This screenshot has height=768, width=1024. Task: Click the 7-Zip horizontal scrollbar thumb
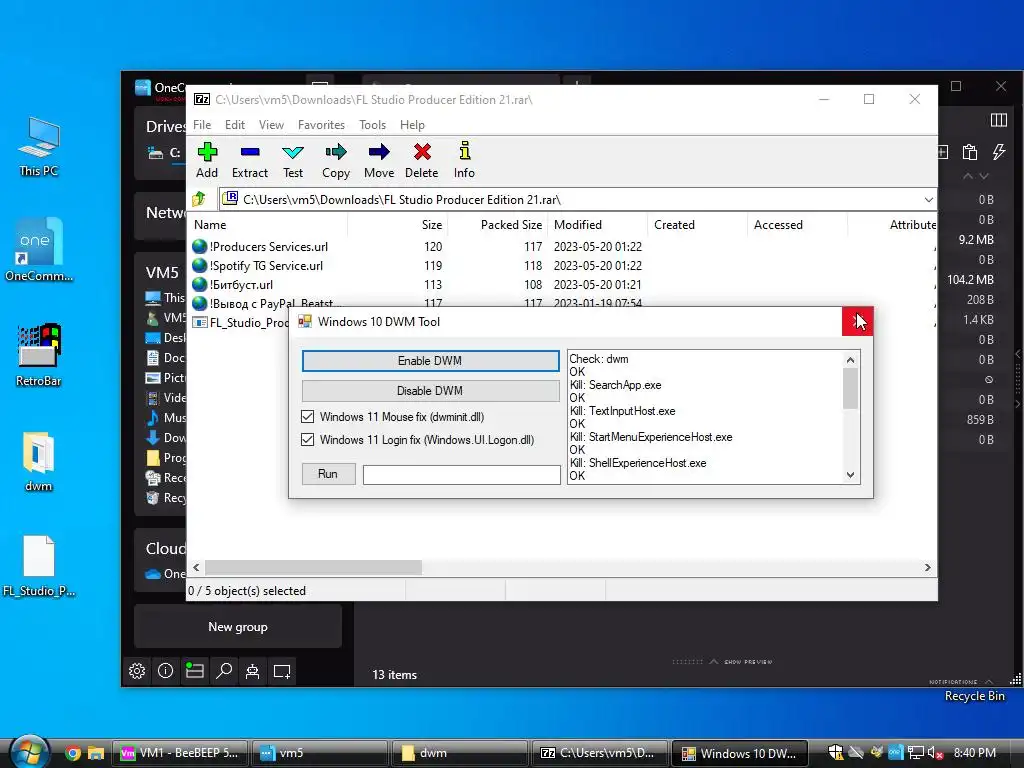coord(313,568)
